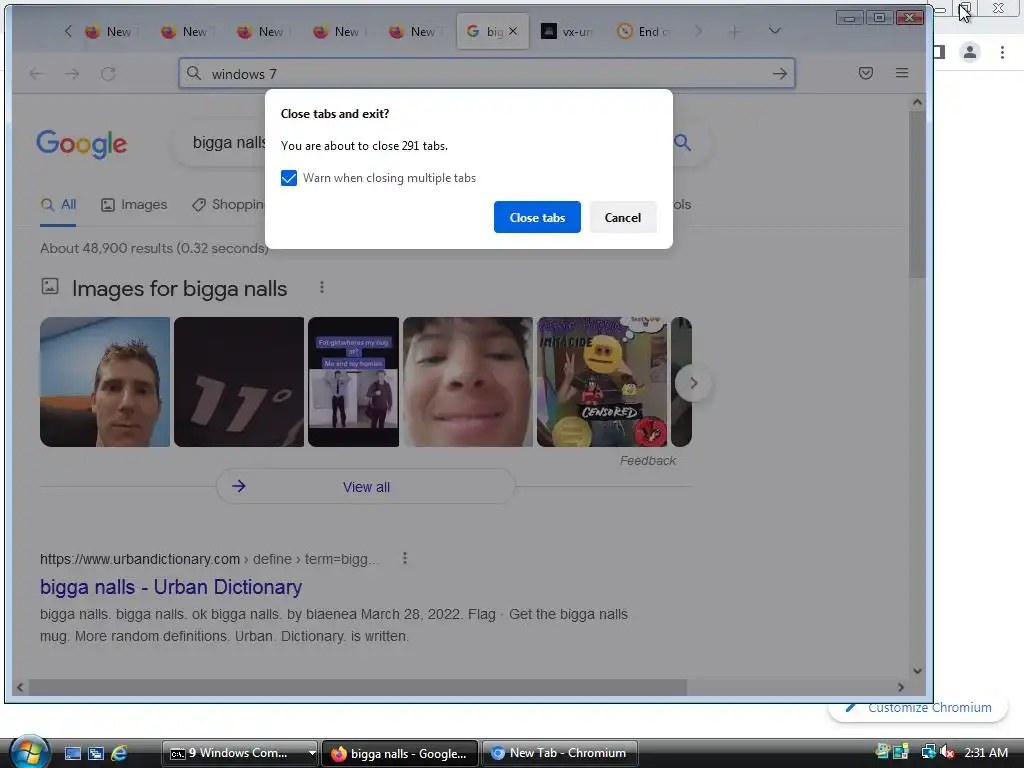Click the blue Google search magnifier
This screenshot has height=768, width=1024.
(682, 142)
